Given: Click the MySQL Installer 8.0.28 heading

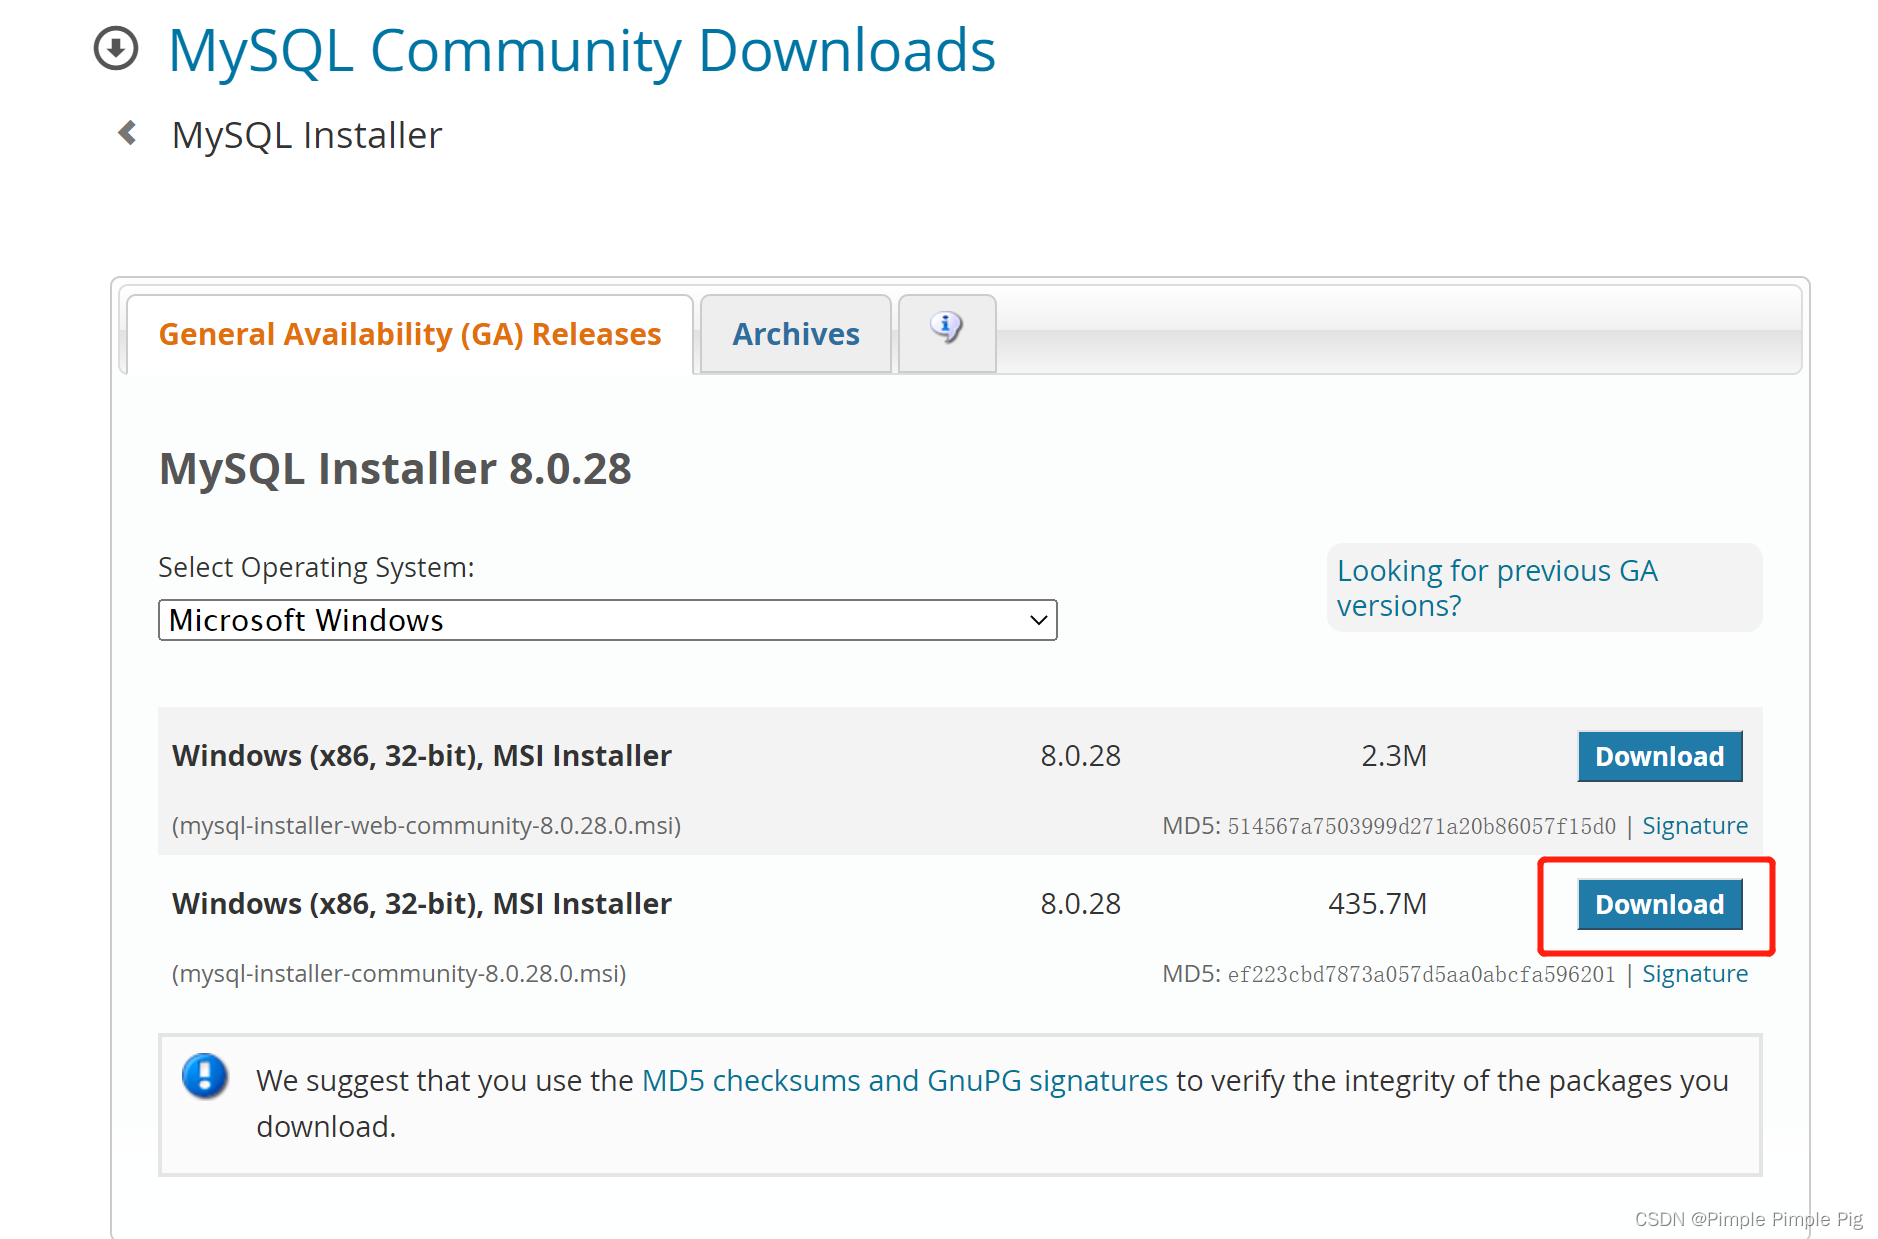Looking at the screenshot, I should click(395, 469).
